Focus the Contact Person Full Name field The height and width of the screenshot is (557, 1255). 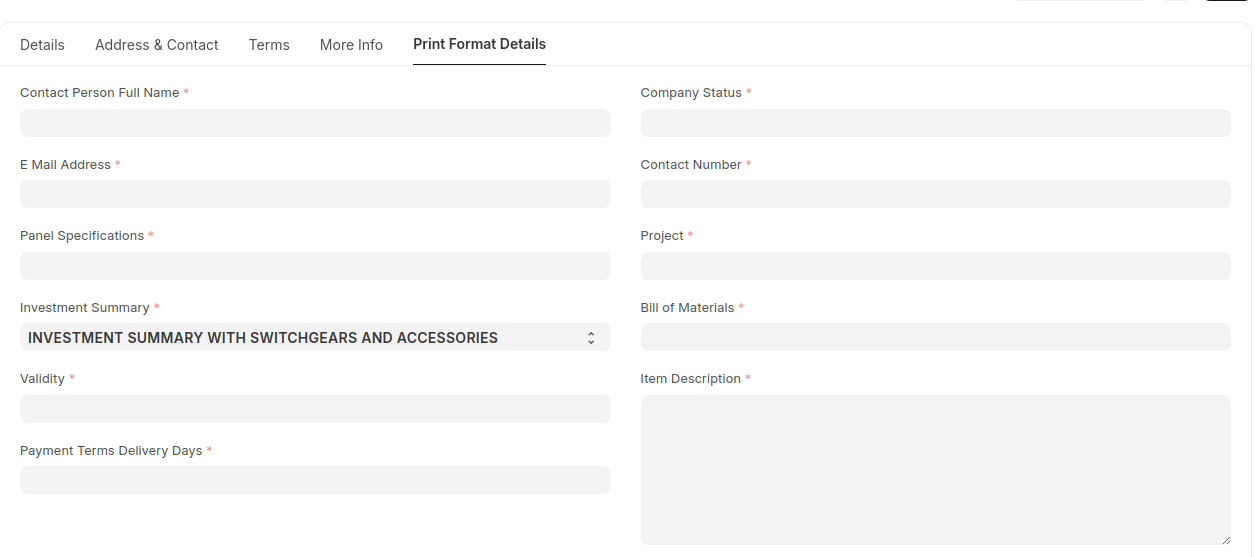[x=315, y=123]
